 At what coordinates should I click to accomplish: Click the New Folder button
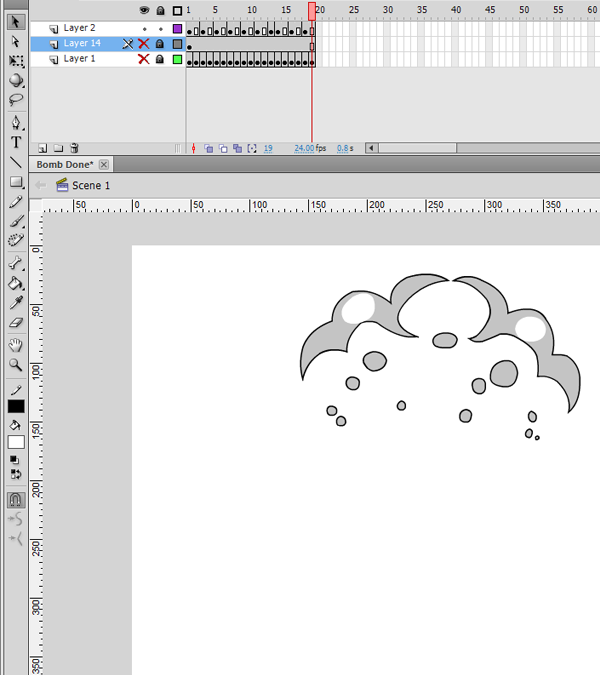point(58,149)
